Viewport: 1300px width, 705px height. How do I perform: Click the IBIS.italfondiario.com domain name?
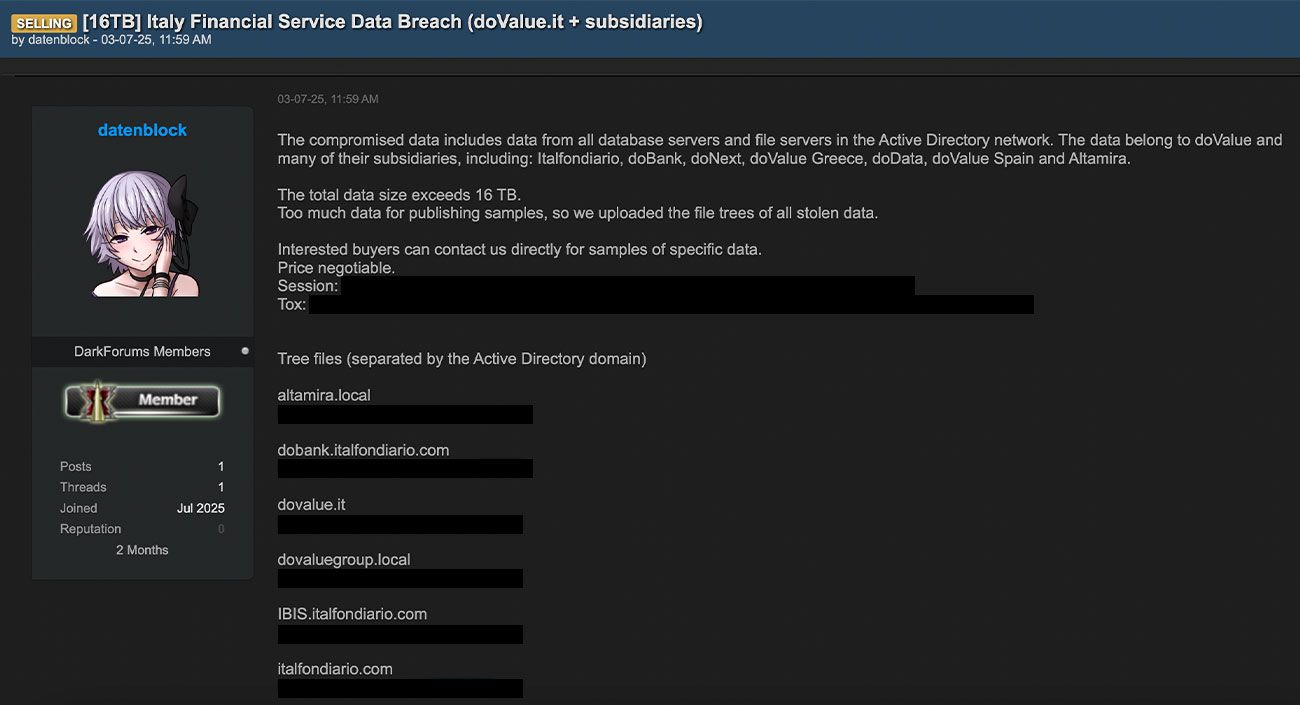[x=352, y=614]
